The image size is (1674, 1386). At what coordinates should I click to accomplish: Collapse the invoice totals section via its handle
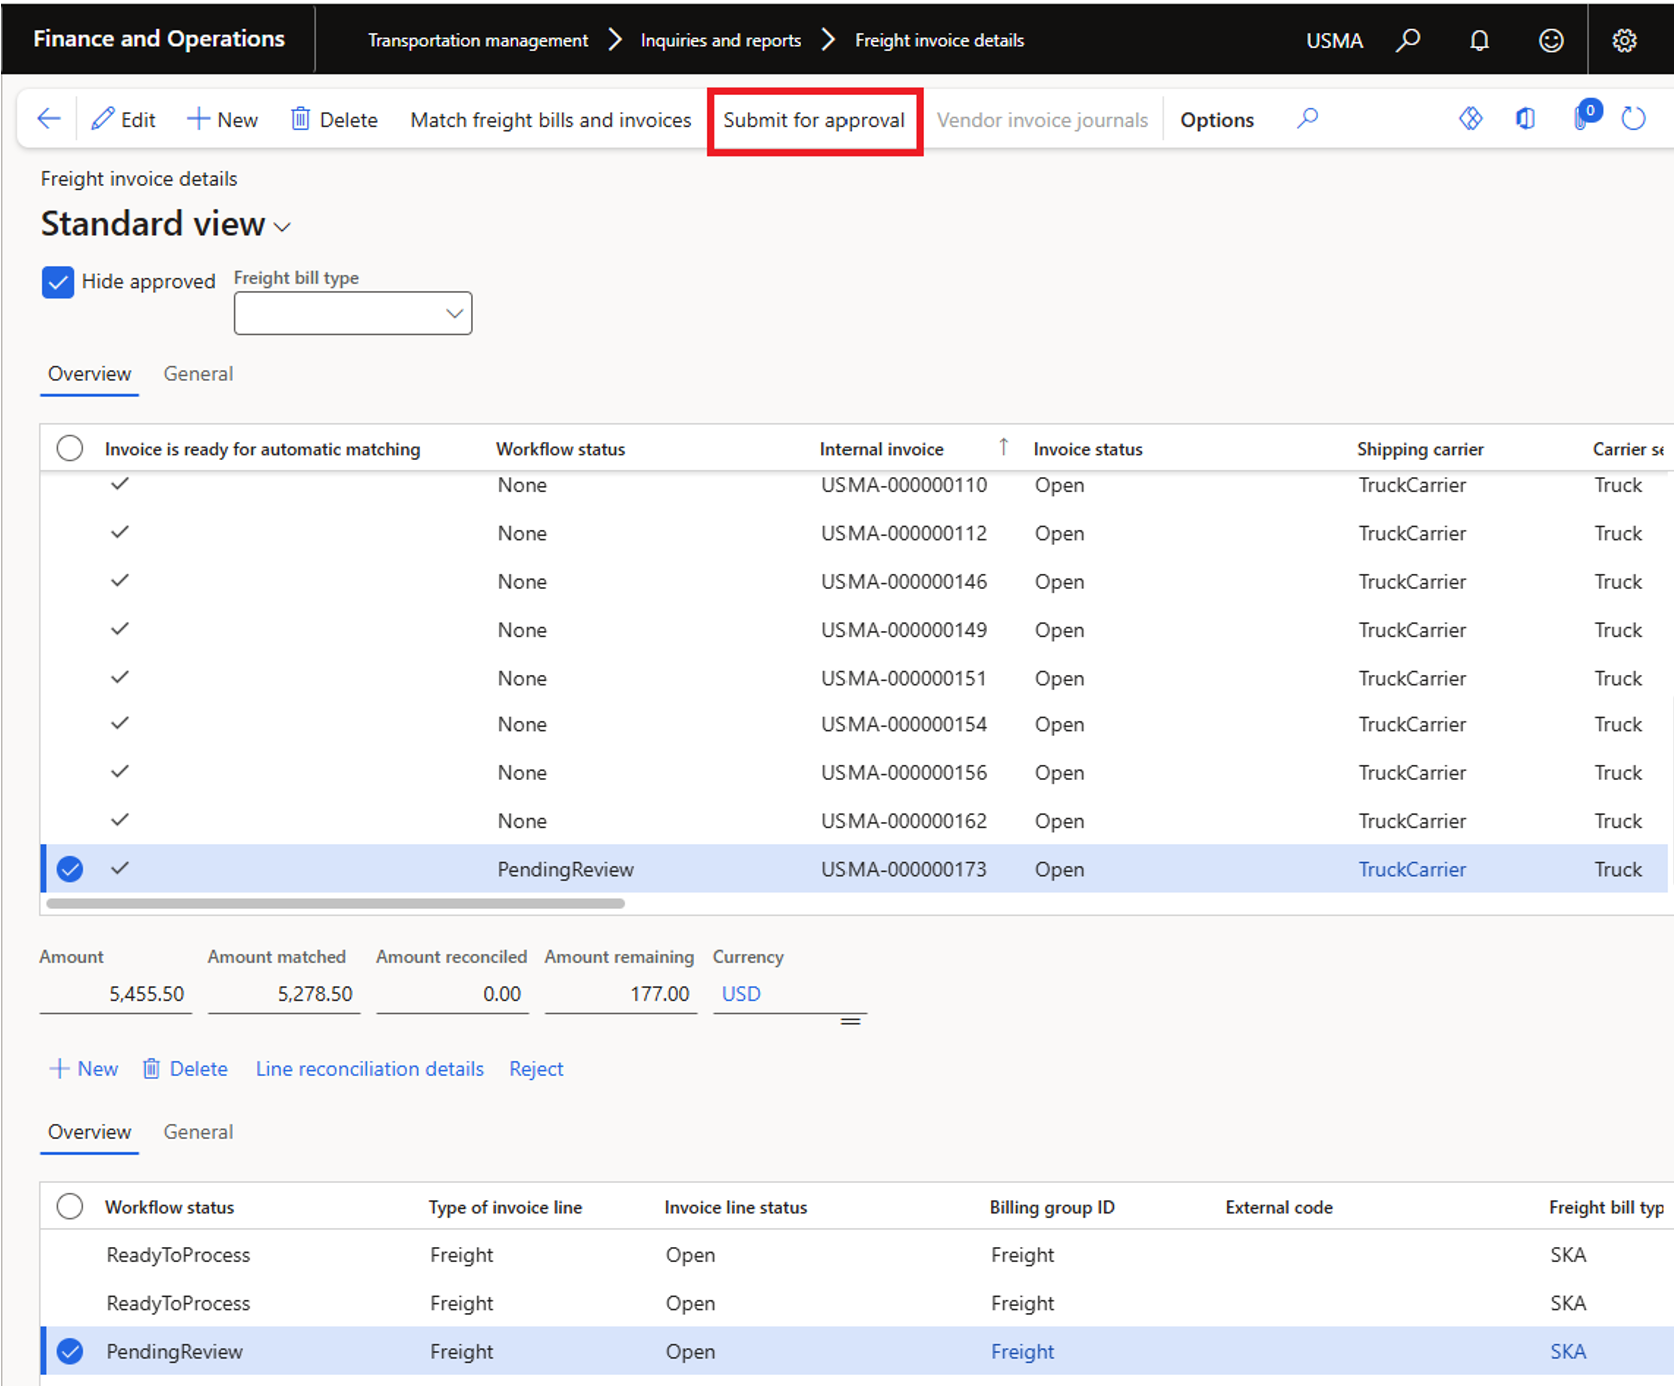click(x=851, y=1021)
